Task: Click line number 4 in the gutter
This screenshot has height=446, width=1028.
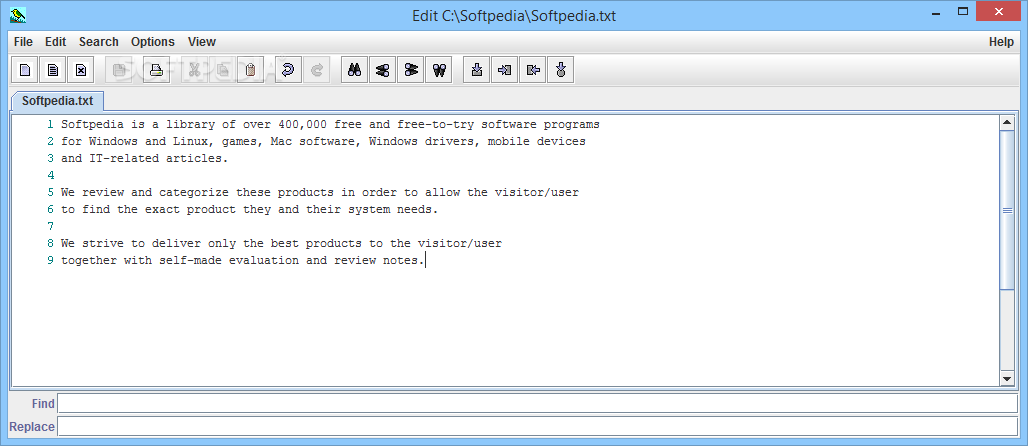Action: click(x=50, y=175)
